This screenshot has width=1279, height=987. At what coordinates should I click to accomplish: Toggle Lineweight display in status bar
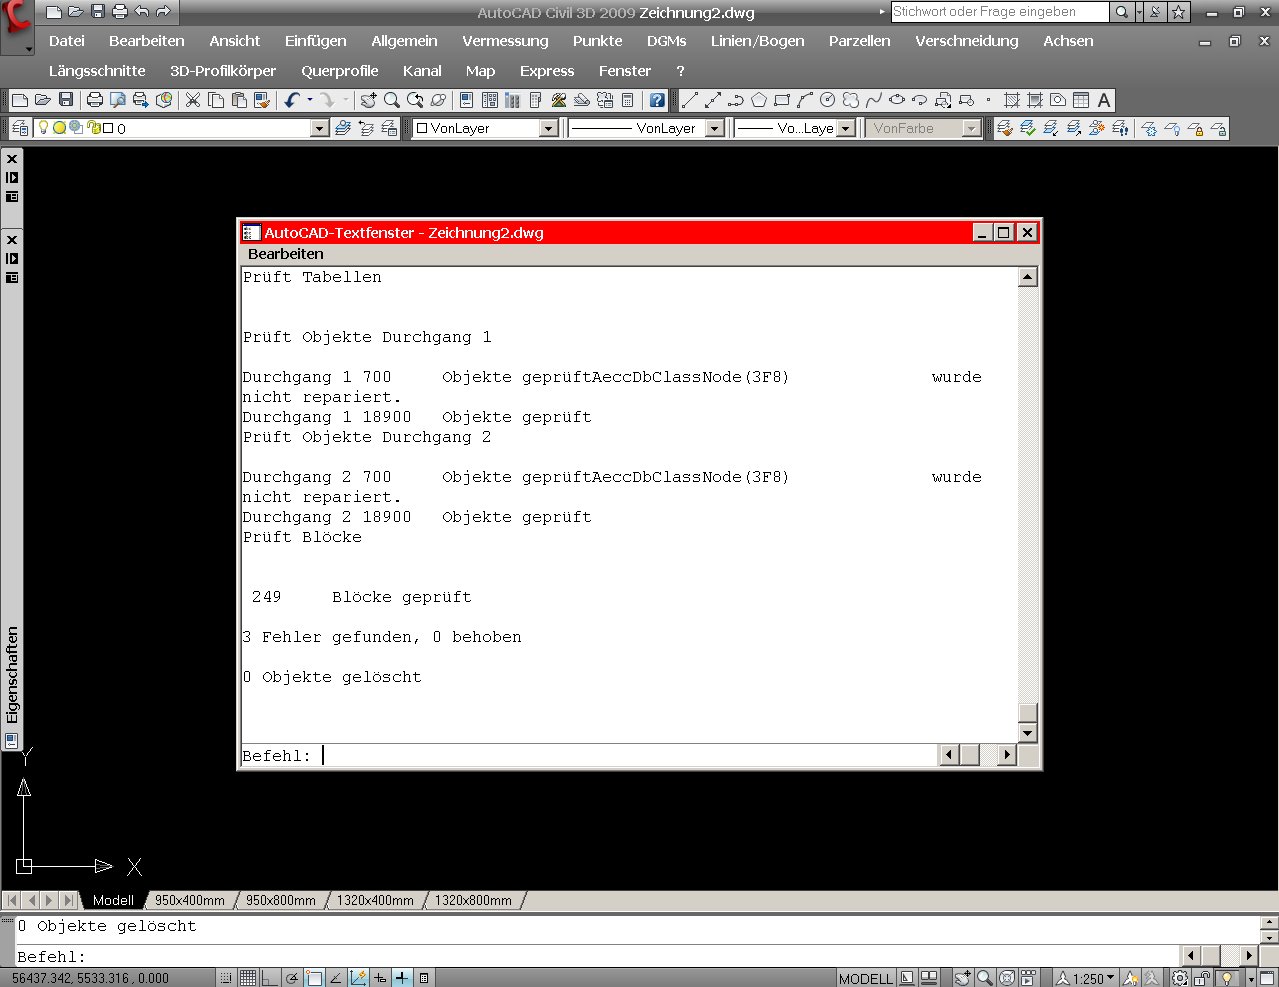pos(402,978)
